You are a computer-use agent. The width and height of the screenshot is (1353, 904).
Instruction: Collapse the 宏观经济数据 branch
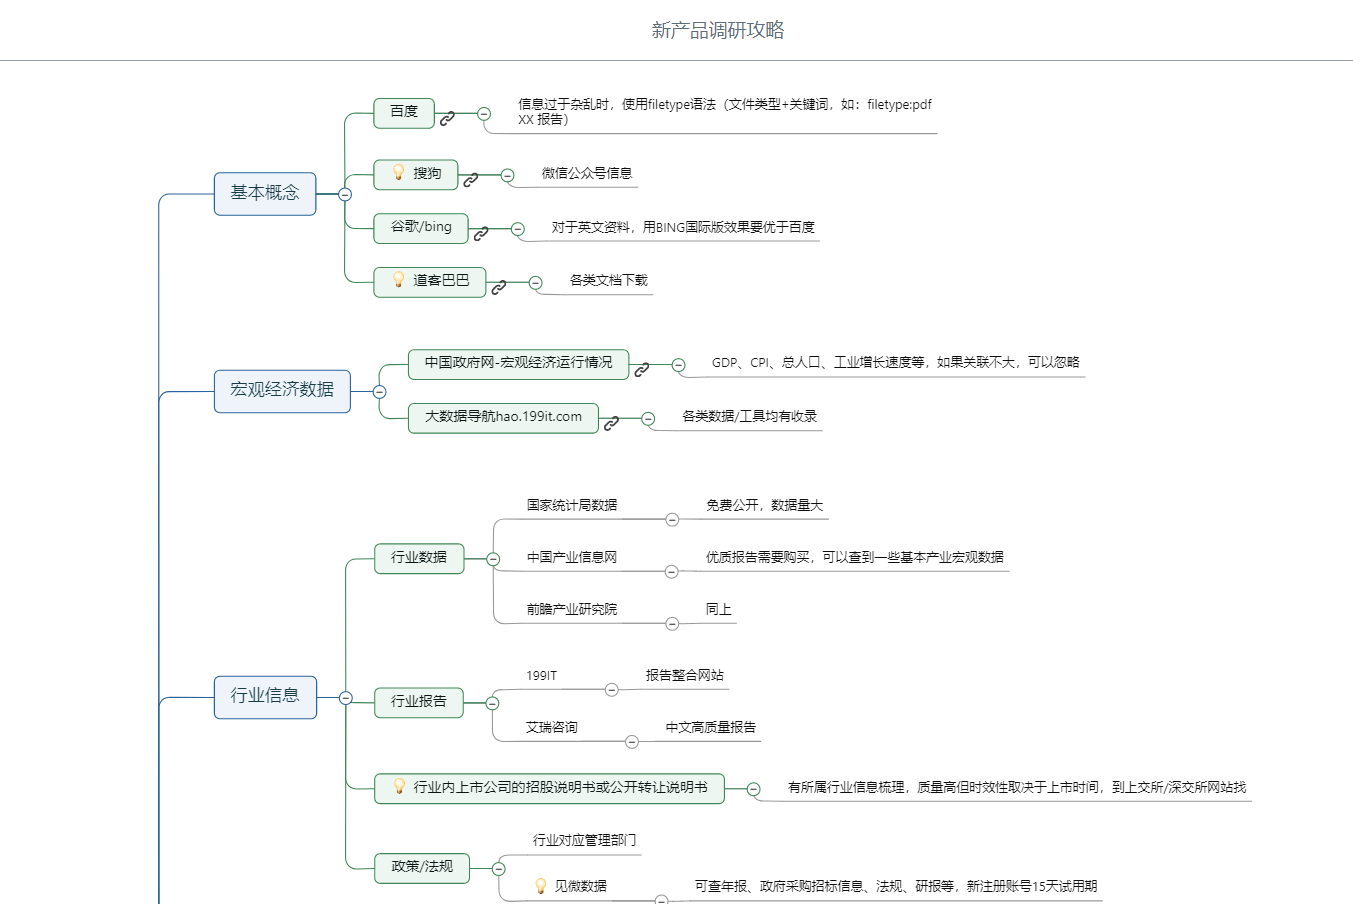379,392
